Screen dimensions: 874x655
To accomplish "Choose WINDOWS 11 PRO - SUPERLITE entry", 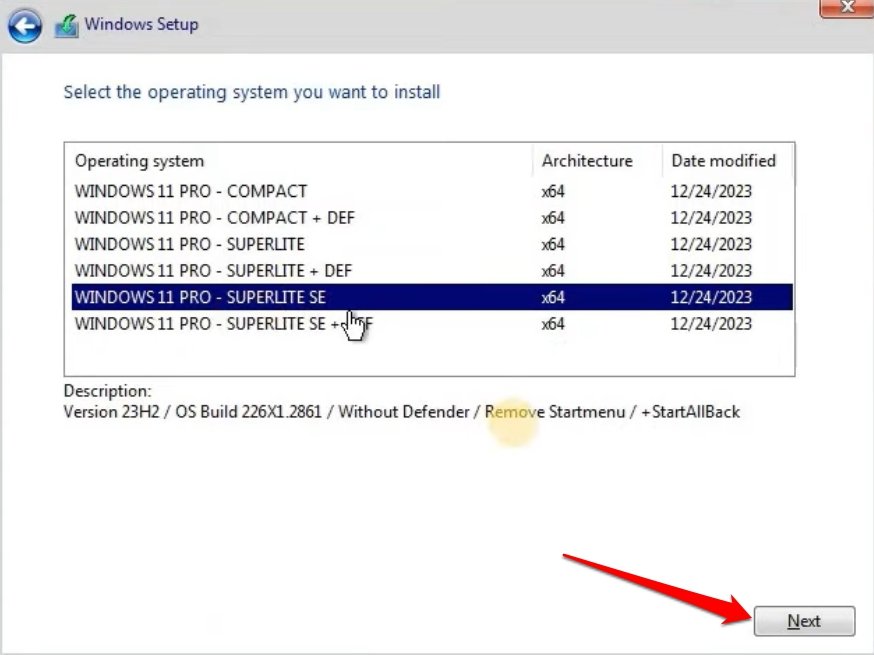I will [432, 244].
